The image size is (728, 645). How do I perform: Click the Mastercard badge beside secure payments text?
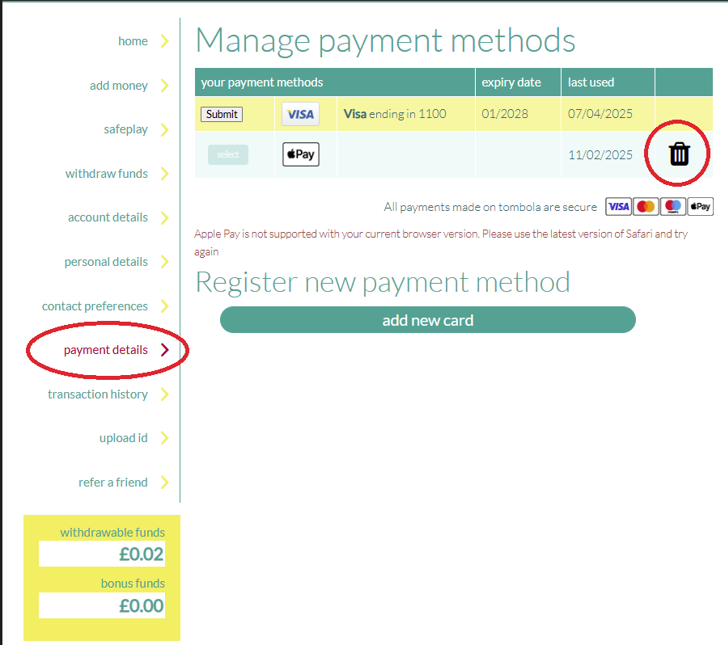click(645, 207)
